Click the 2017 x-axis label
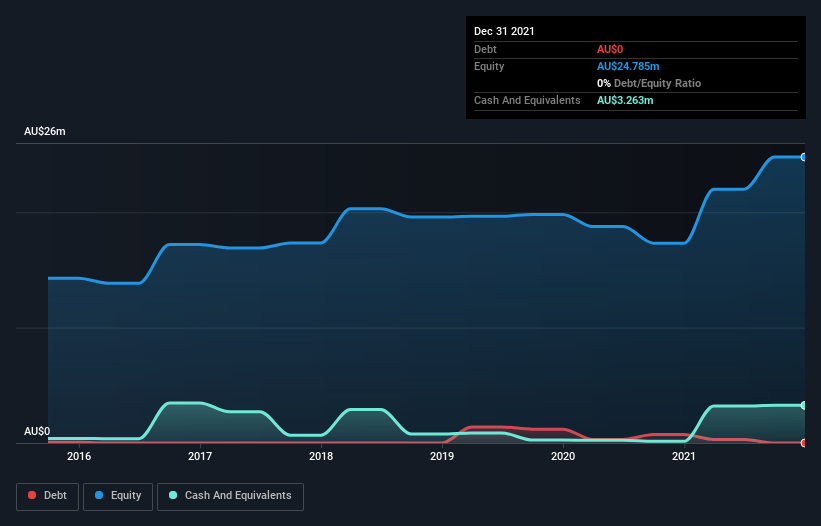The height and width of the screenshot is (526, 821). click(x=200, y=456)
